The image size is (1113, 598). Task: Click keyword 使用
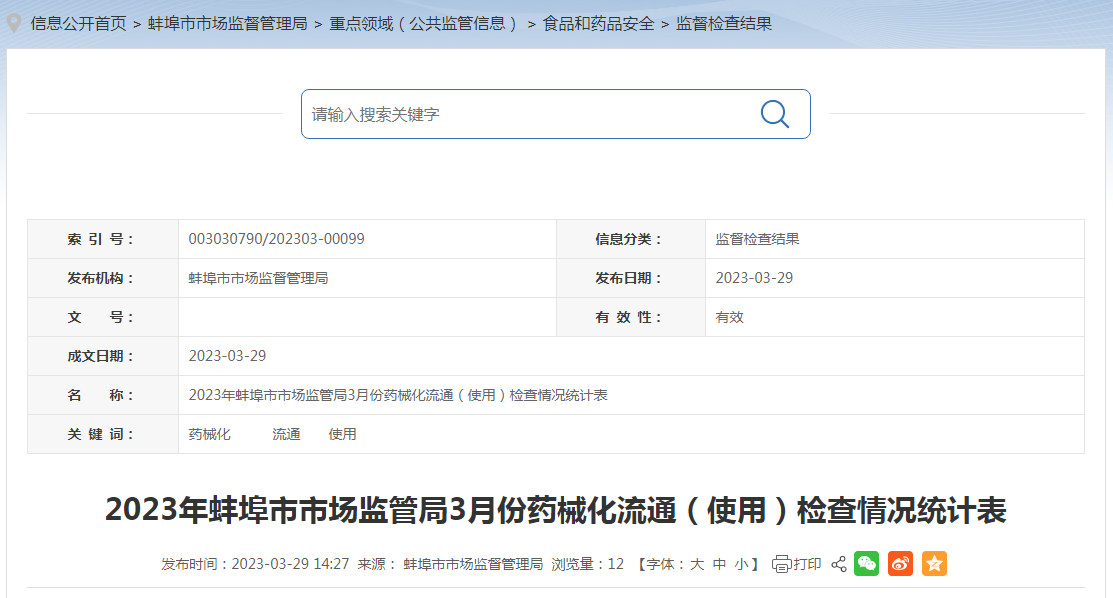(342, 434)
